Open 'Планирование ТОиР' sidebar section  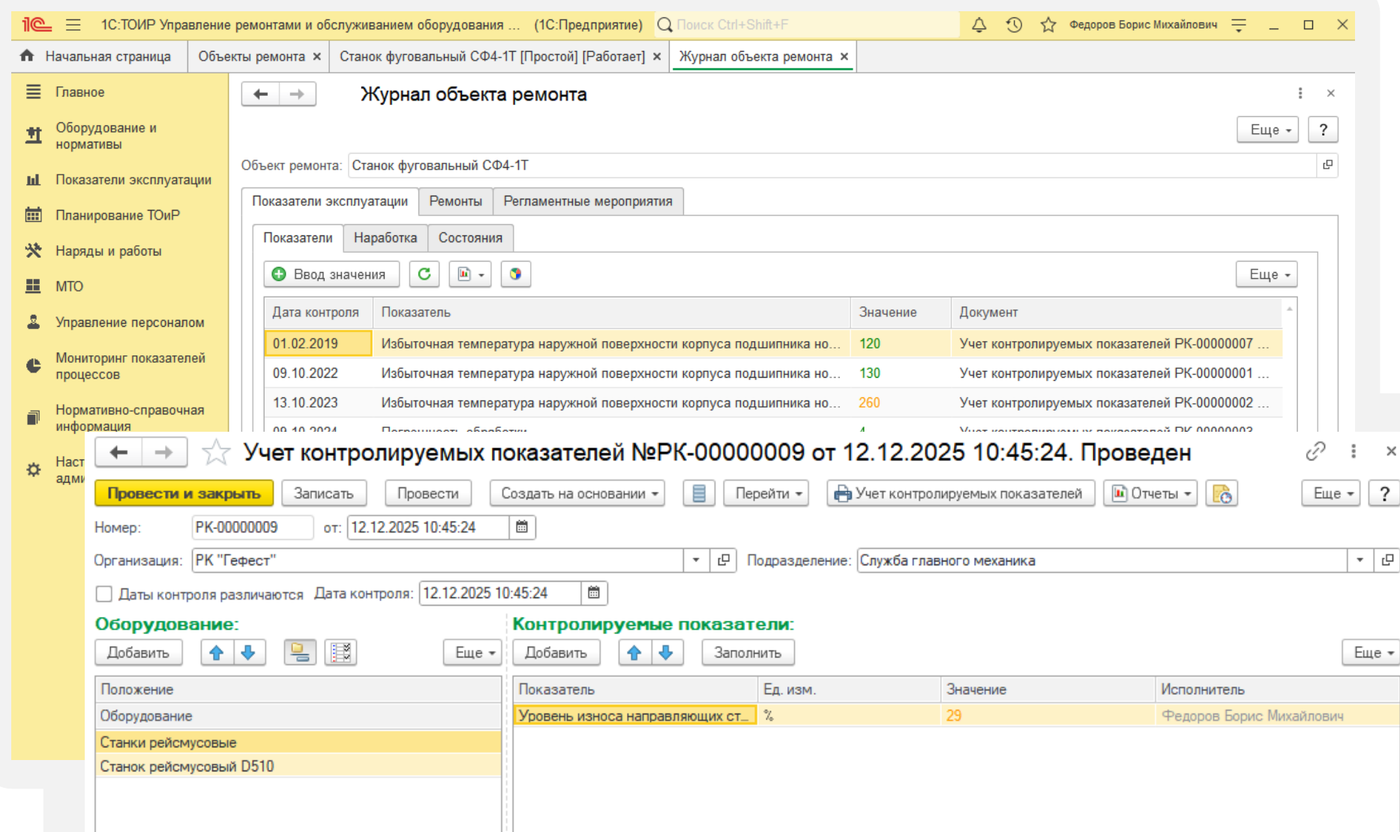[x=118, y=215]
